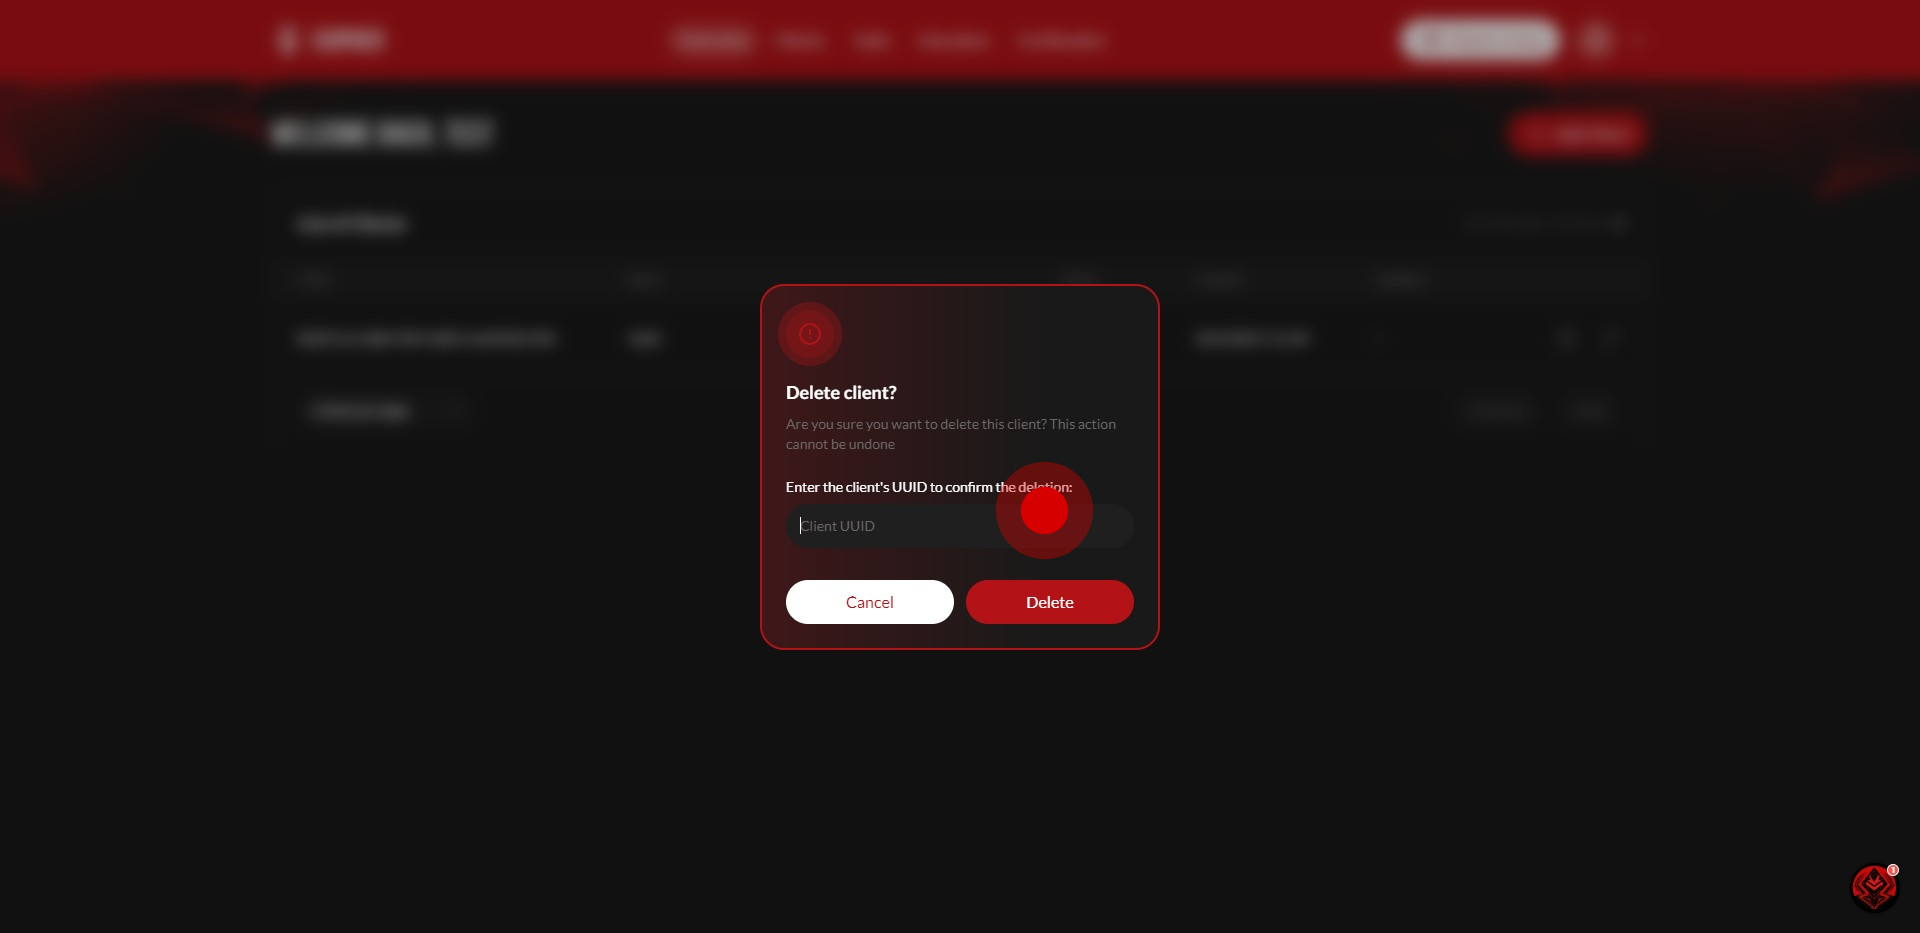Open the red chat widget emblem

pyautogui.click(x=1873, y=887)
